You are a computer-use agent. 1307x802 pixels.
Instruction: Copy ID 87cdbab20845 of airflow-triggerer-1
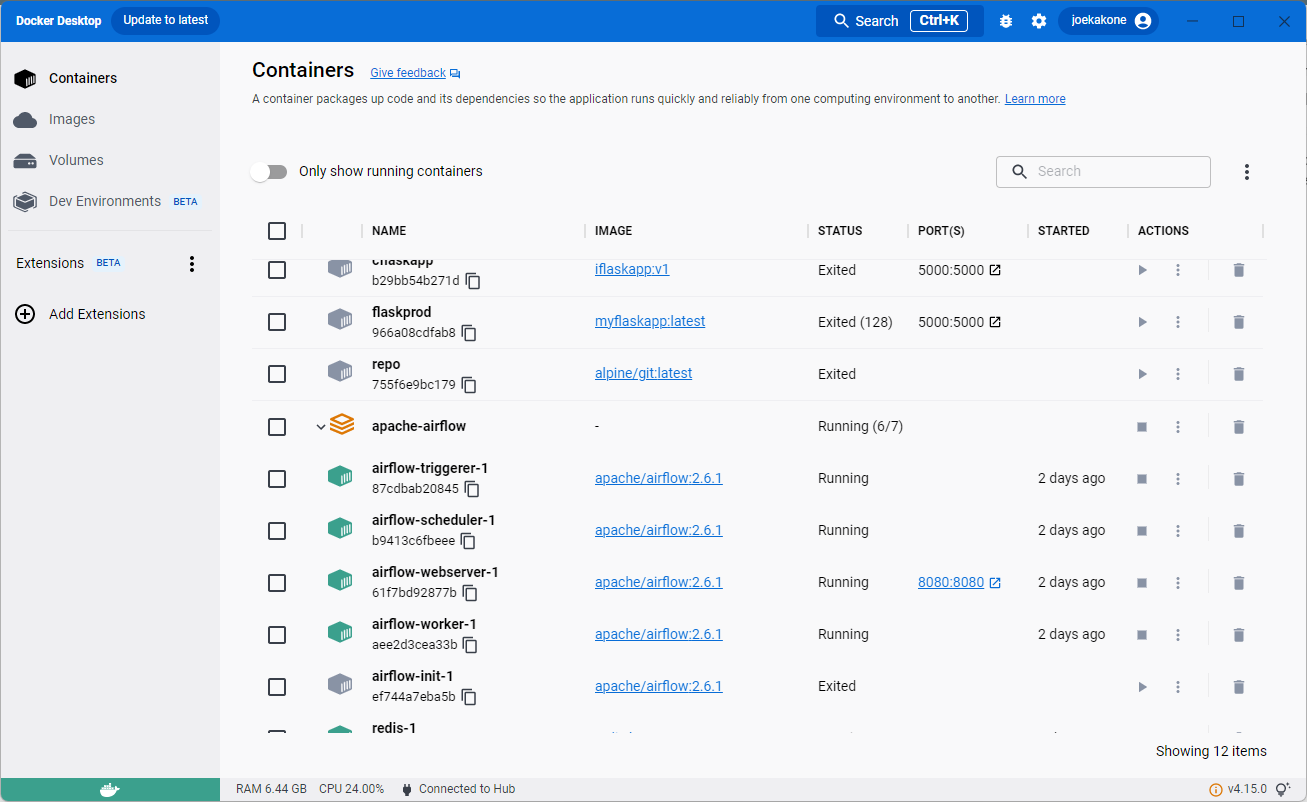[472, 489]
